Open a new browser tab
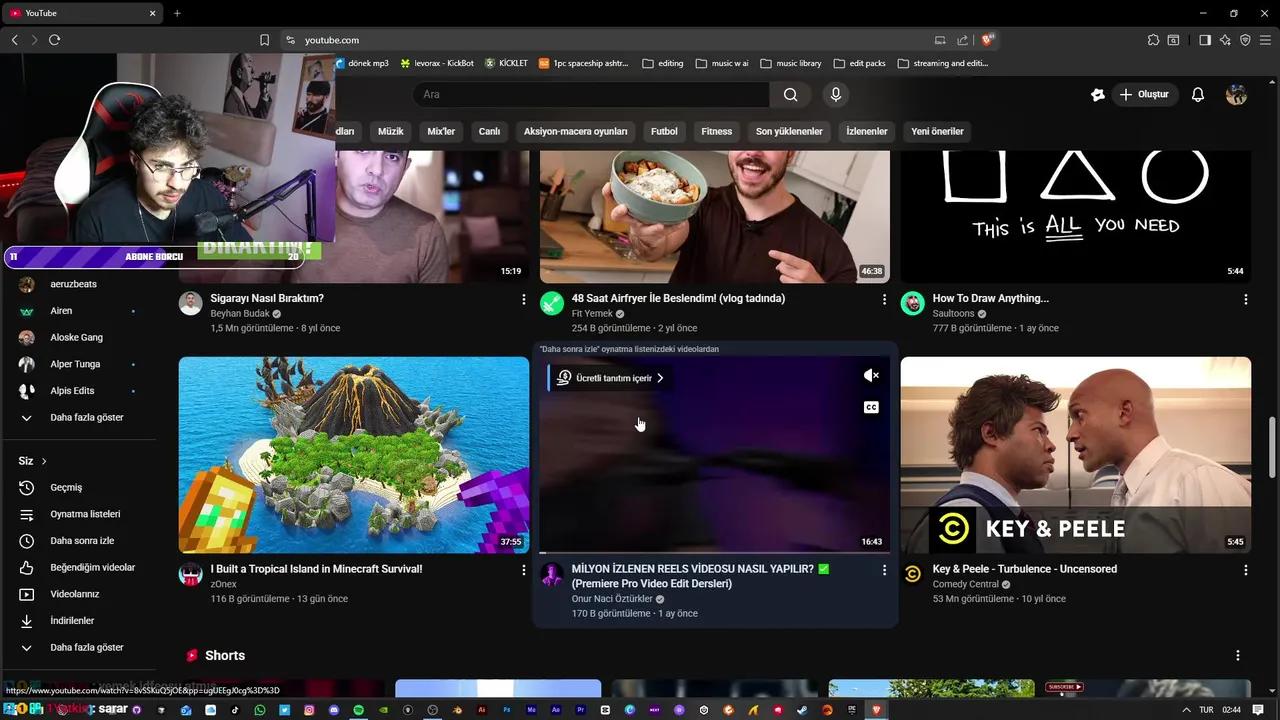 (x=177, y=13)
